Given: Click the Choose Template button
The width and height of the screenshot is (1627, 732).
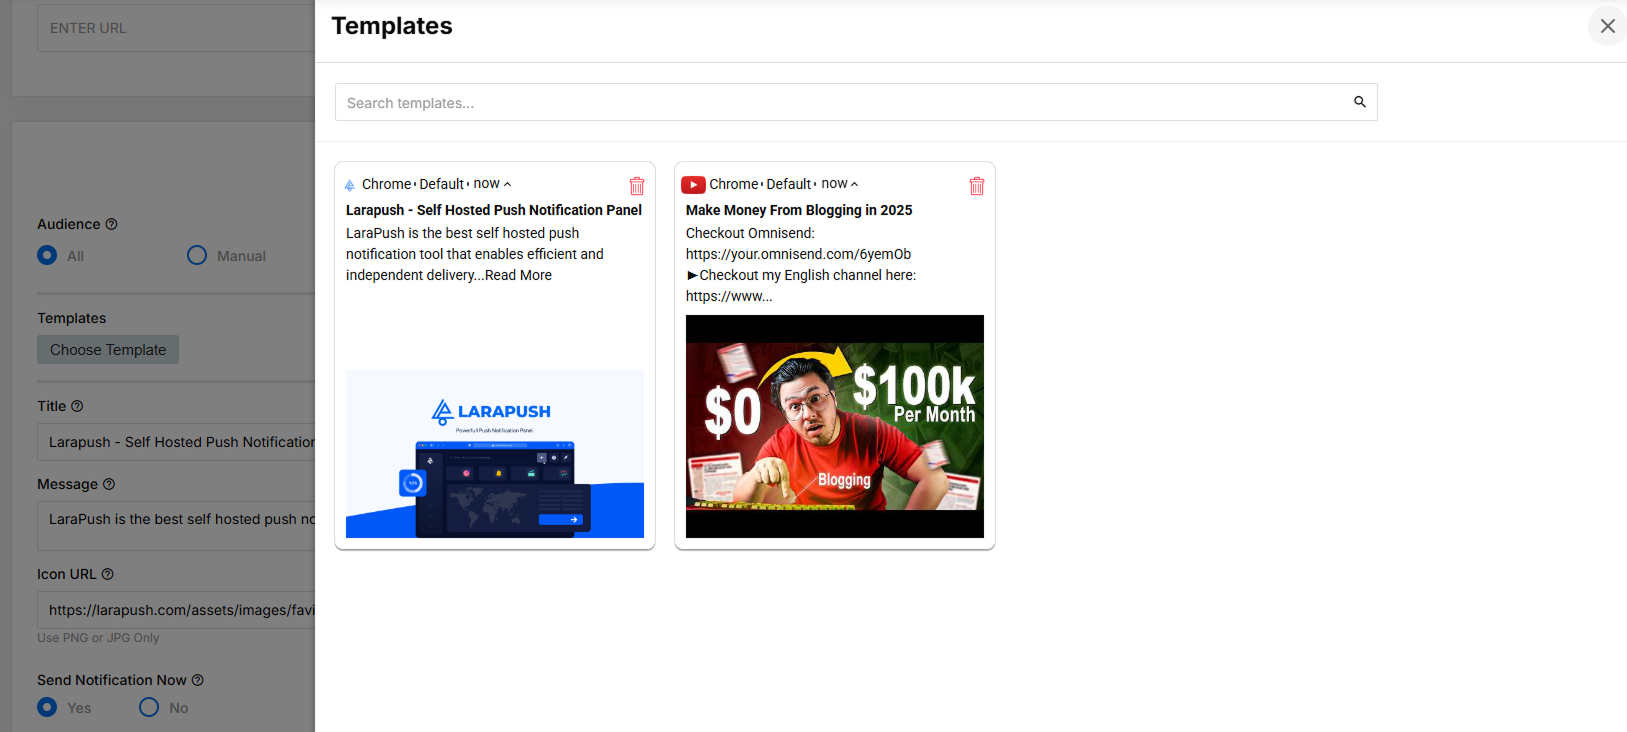Looking at the screenshot, I should pos(108,350).
